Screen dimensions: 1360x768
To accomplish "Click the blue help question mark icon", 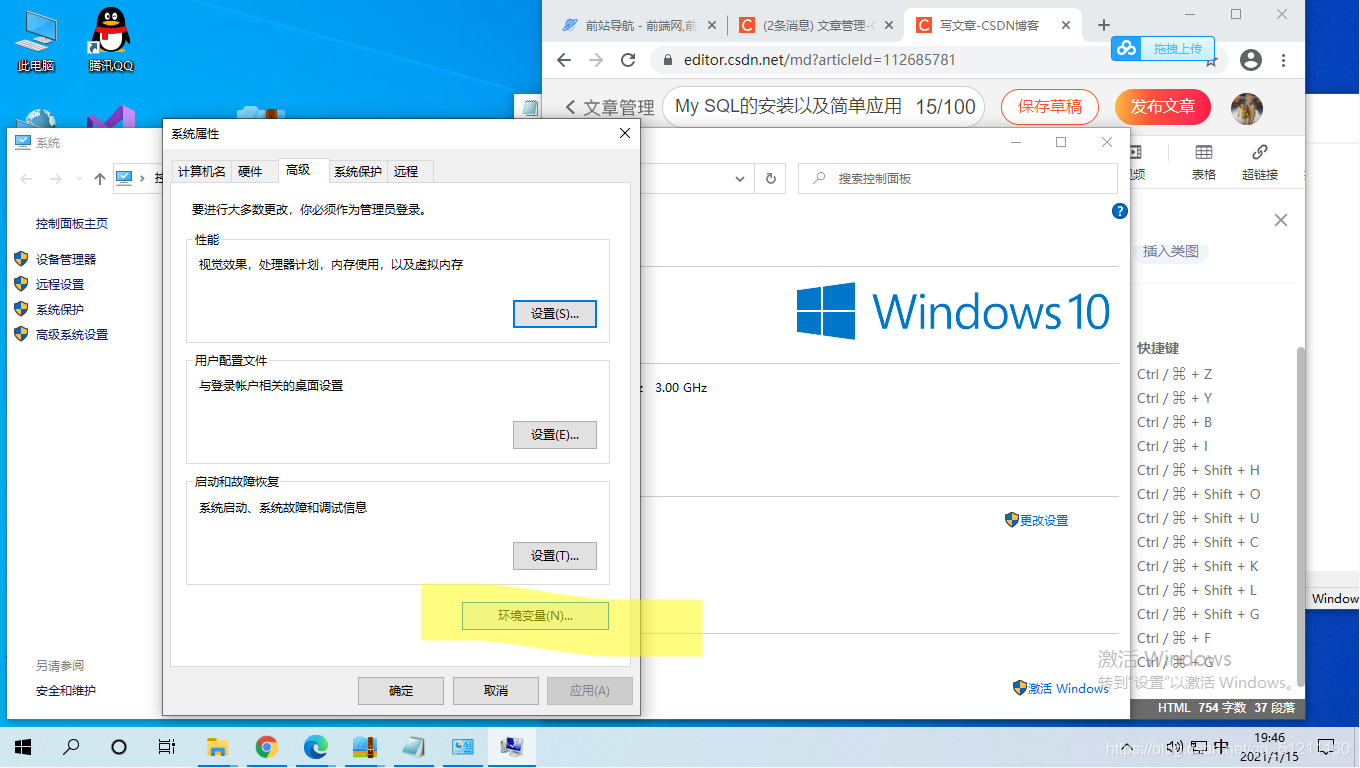I will click(x=1120, y=211).
